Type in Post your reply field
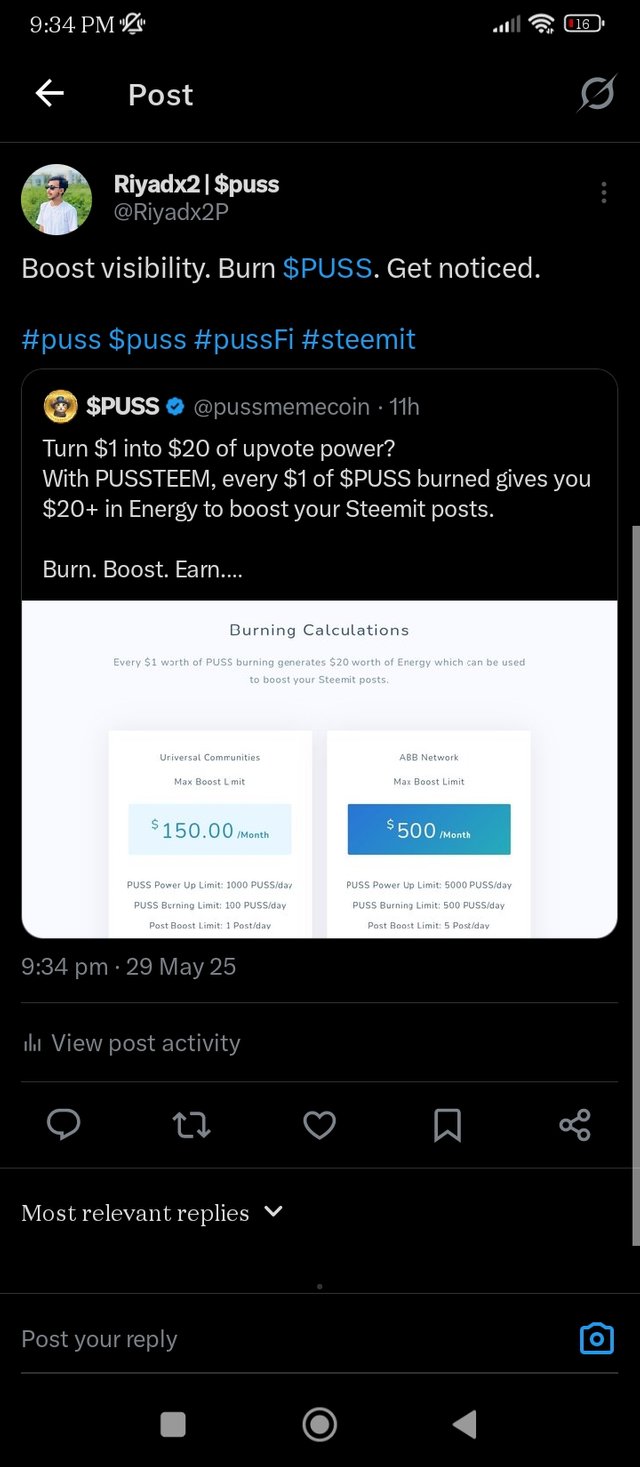Image resolution: width=640 pixels, height=1467 pixels. tap(280, 1339)
